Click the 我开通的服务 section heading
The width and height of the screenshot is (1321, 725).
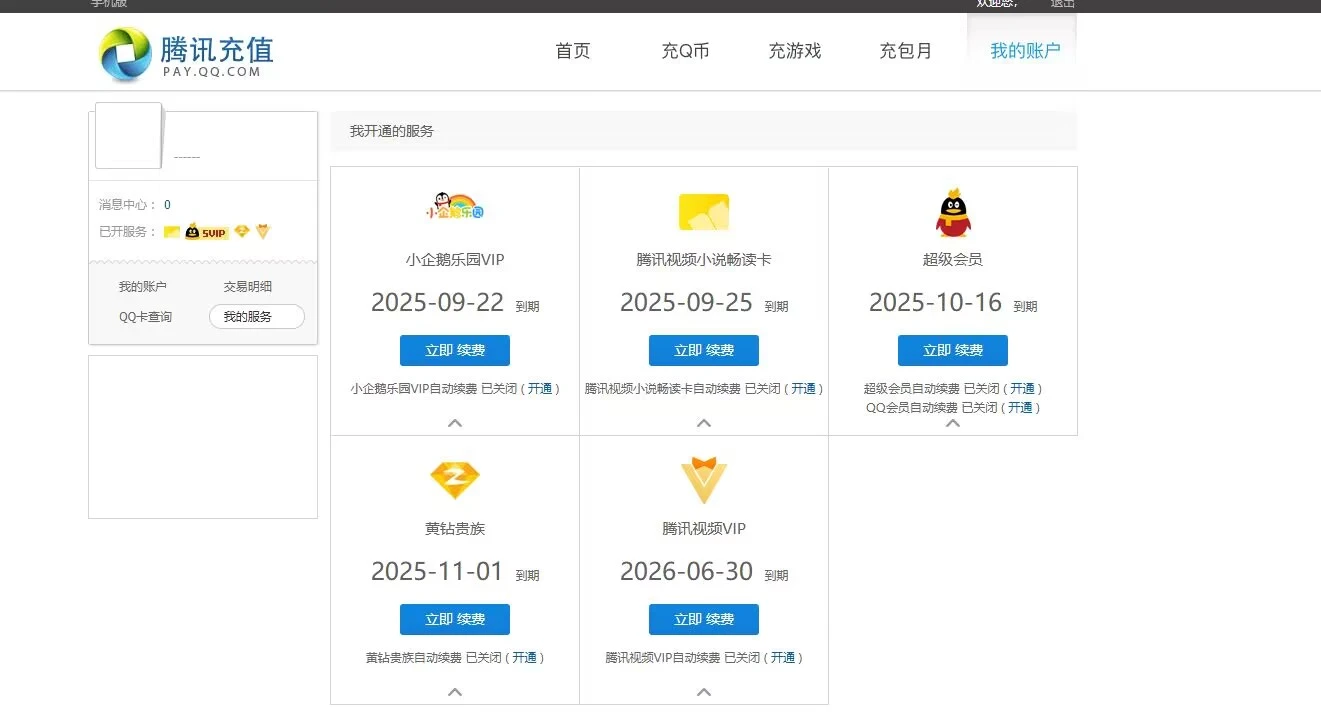tap(392, 131)
